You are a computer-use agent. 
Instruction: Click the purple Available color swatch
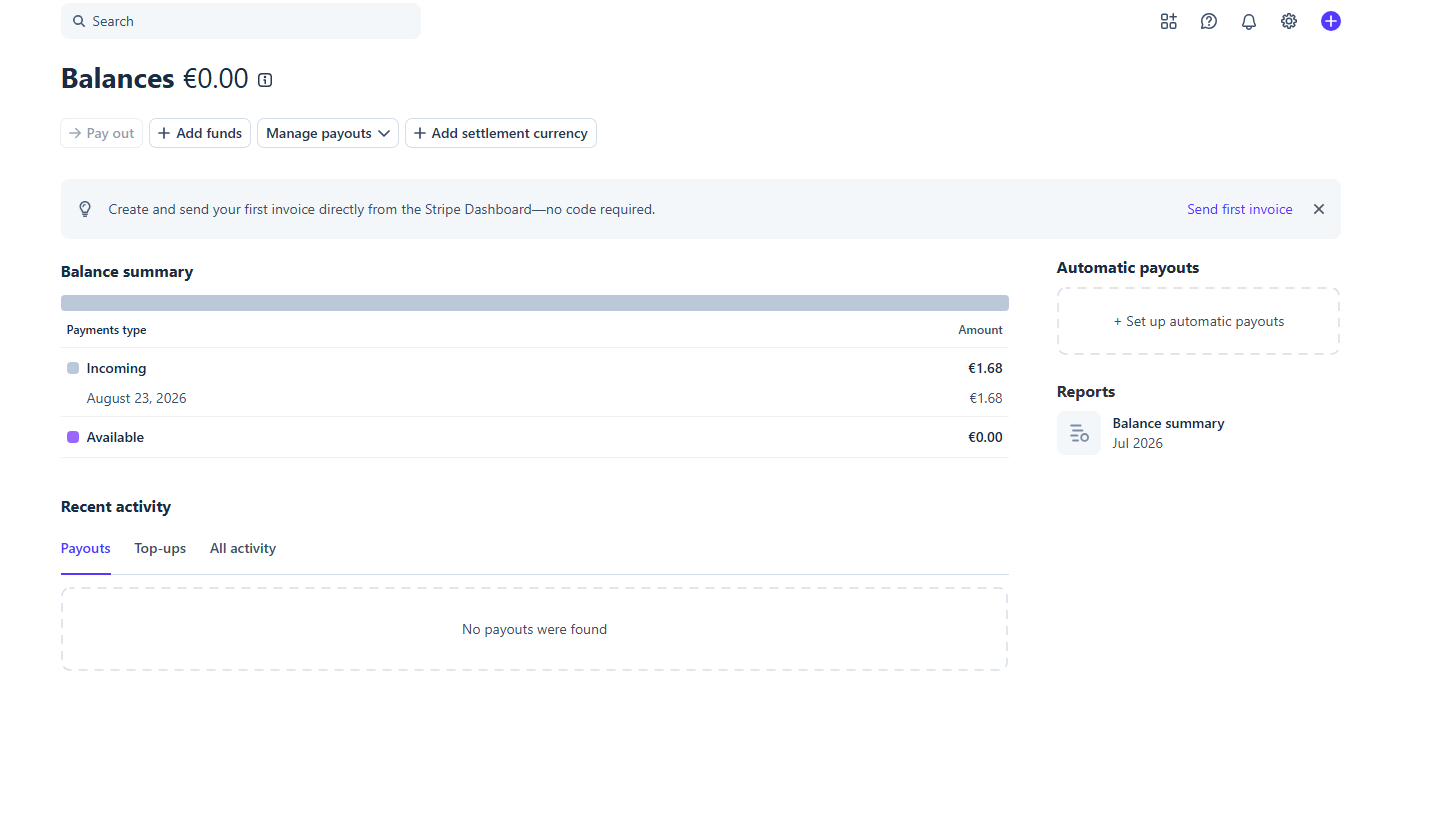(73, 437)
